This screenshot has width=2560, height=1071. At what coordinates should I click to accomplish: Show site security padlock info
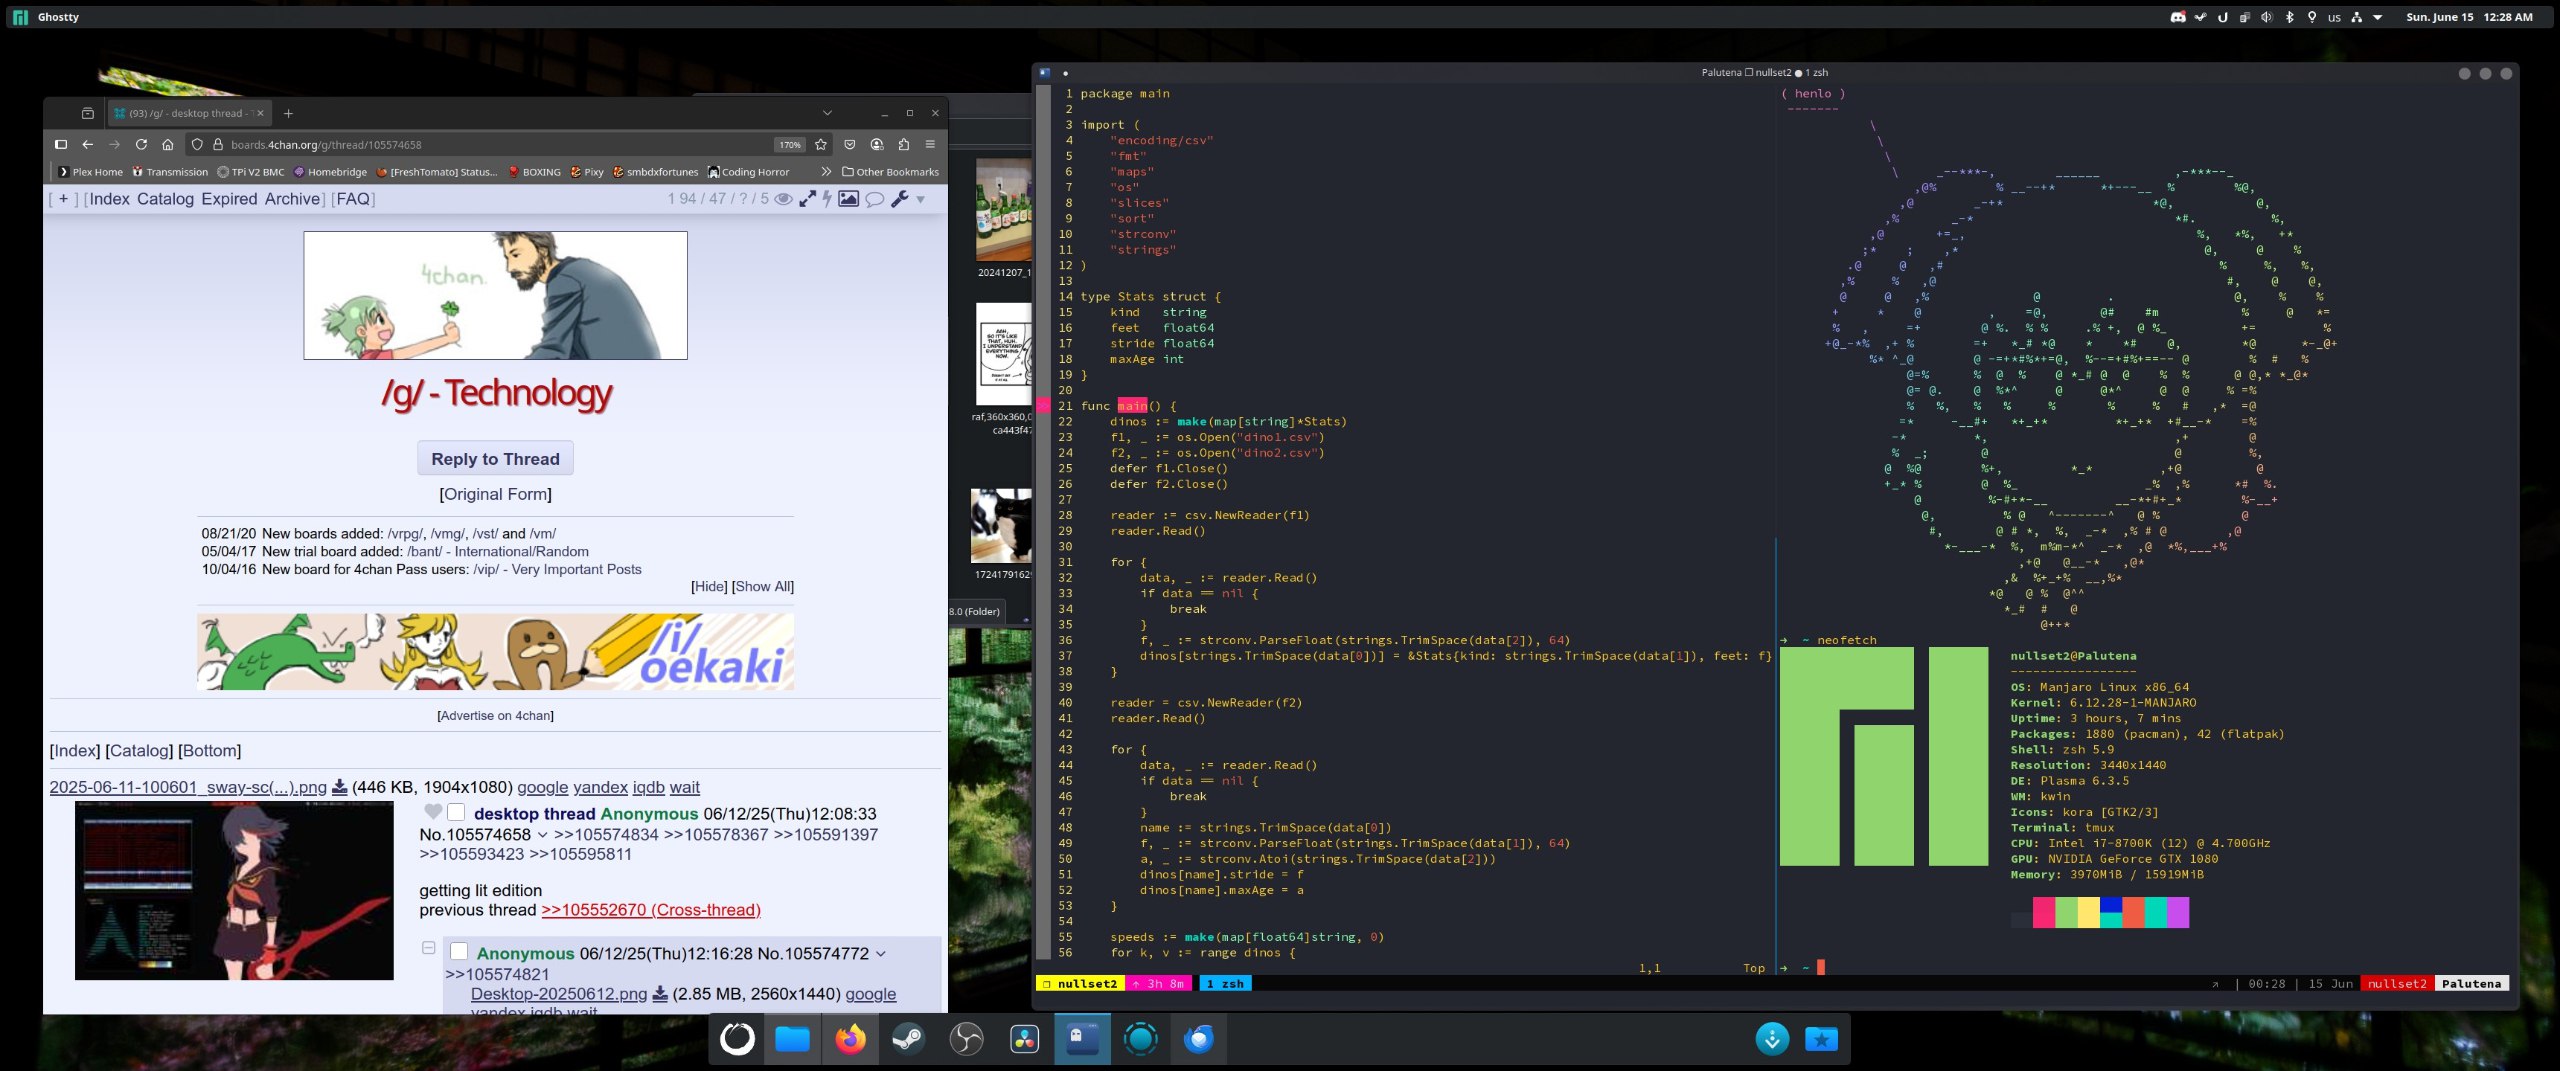[217, 144]
